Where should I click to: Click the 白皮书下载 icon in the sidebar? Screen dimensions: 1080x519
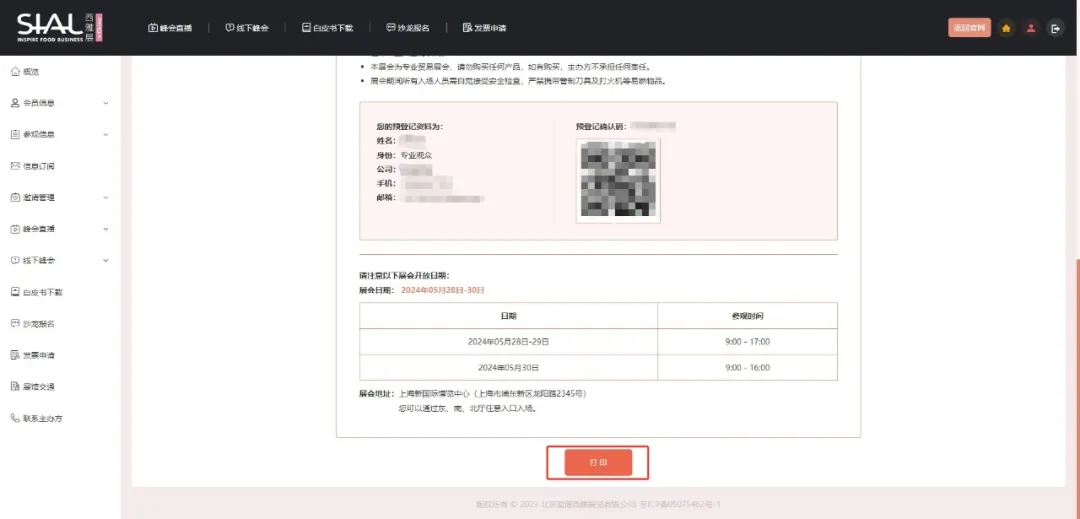coord(15,292)
